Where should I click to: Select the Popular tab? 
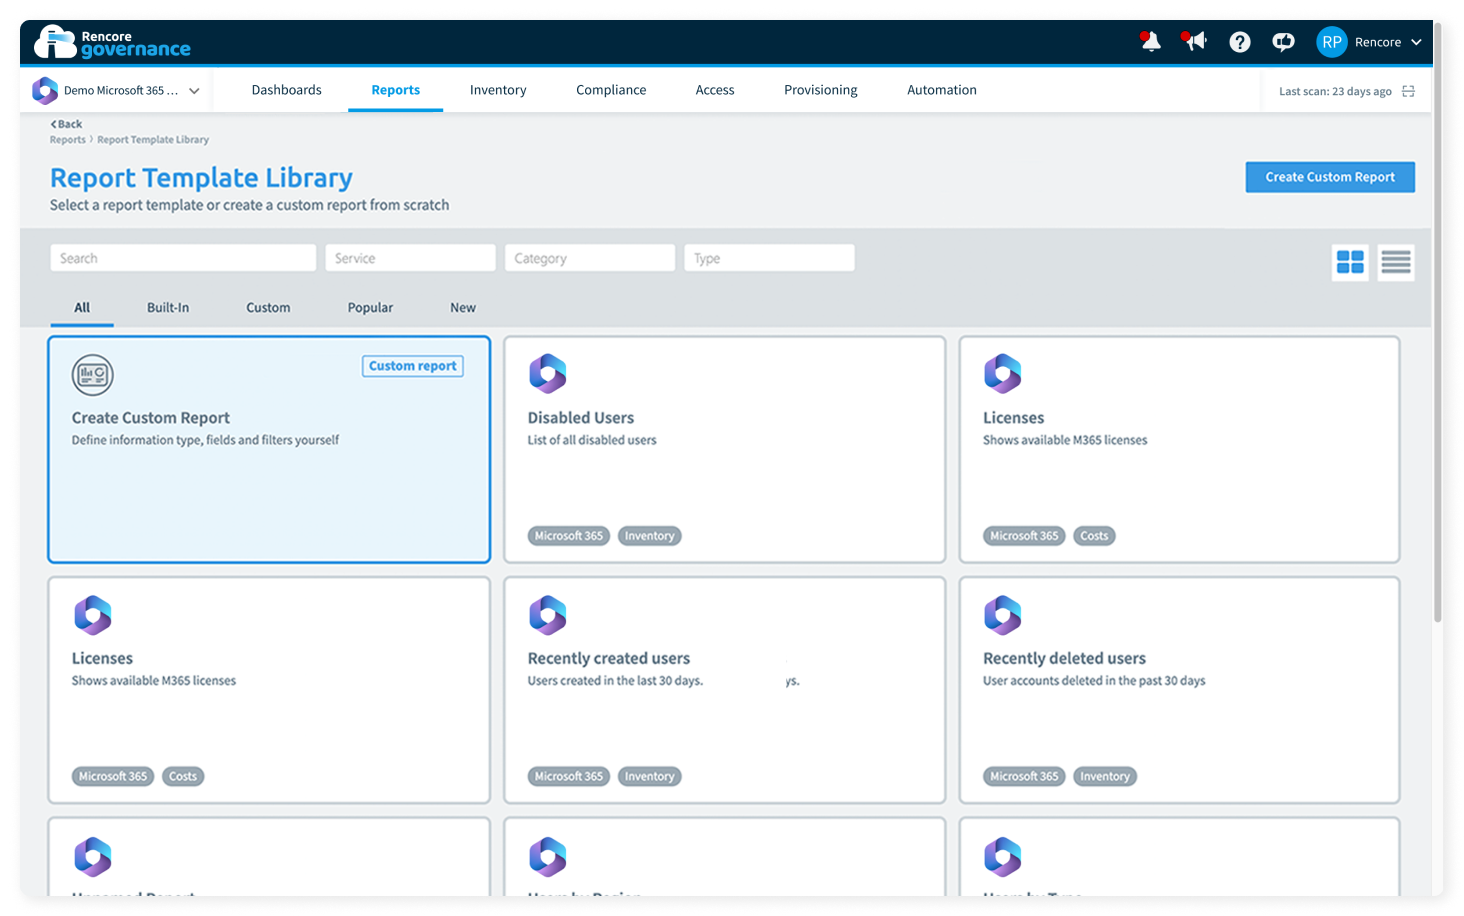coord(370,308)
